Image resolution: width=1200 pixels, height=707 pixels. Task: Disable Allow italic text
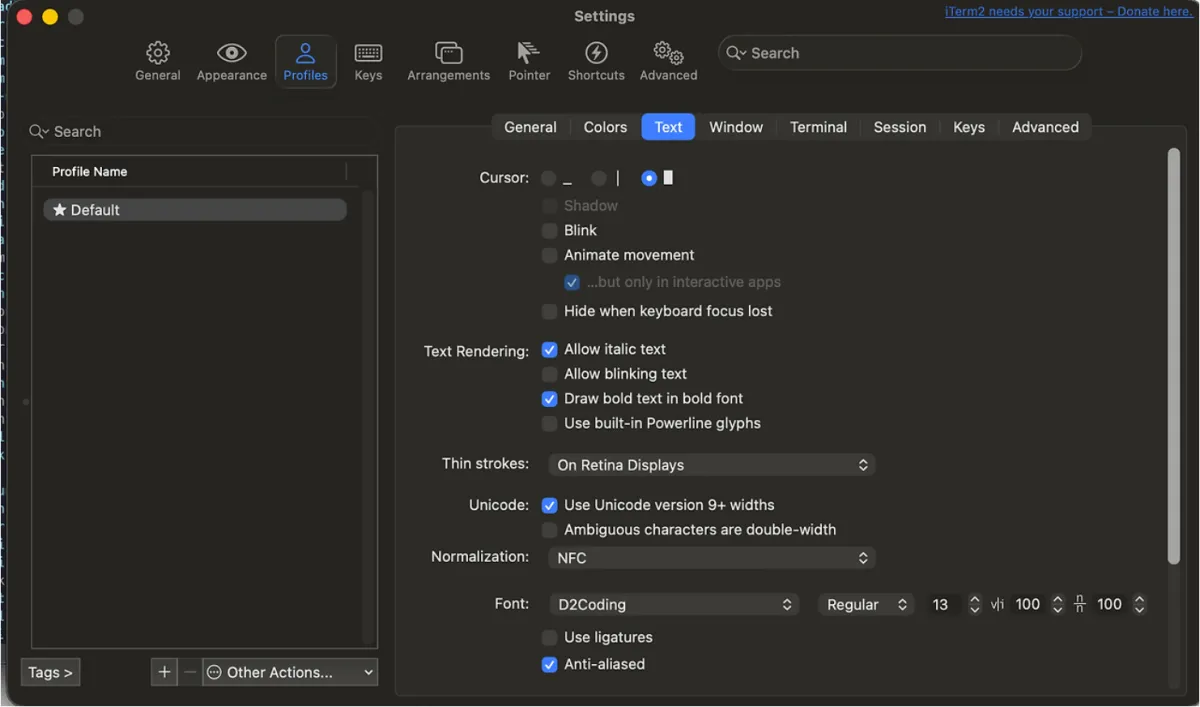point(549,349)
